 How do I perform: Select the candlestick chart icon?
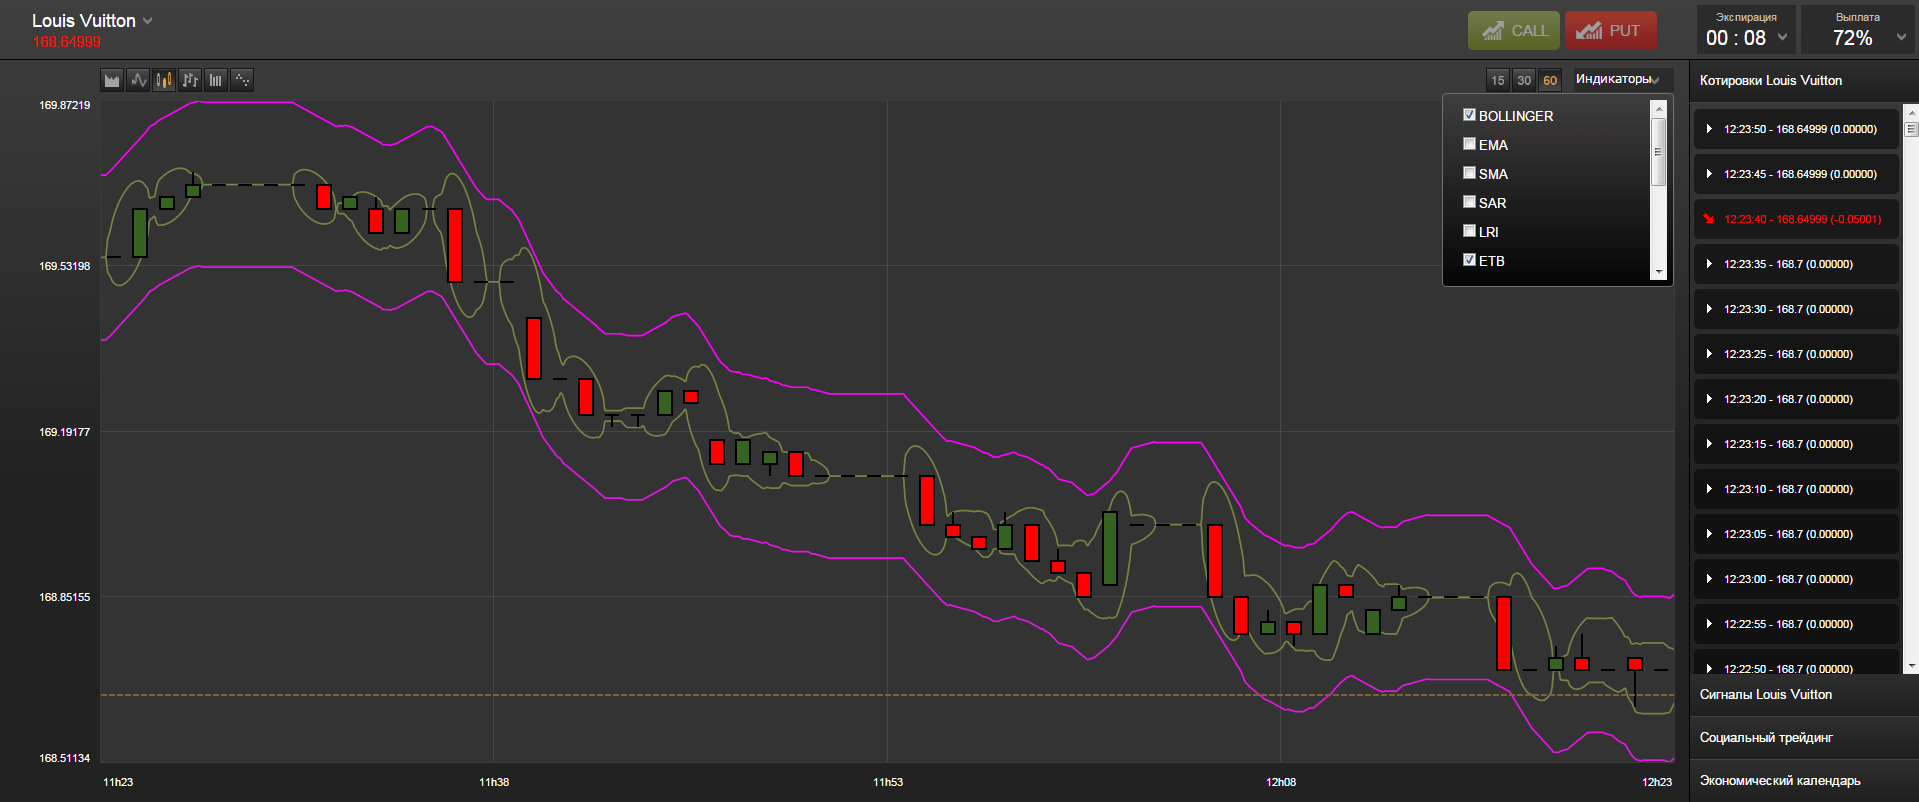(164, 80)
